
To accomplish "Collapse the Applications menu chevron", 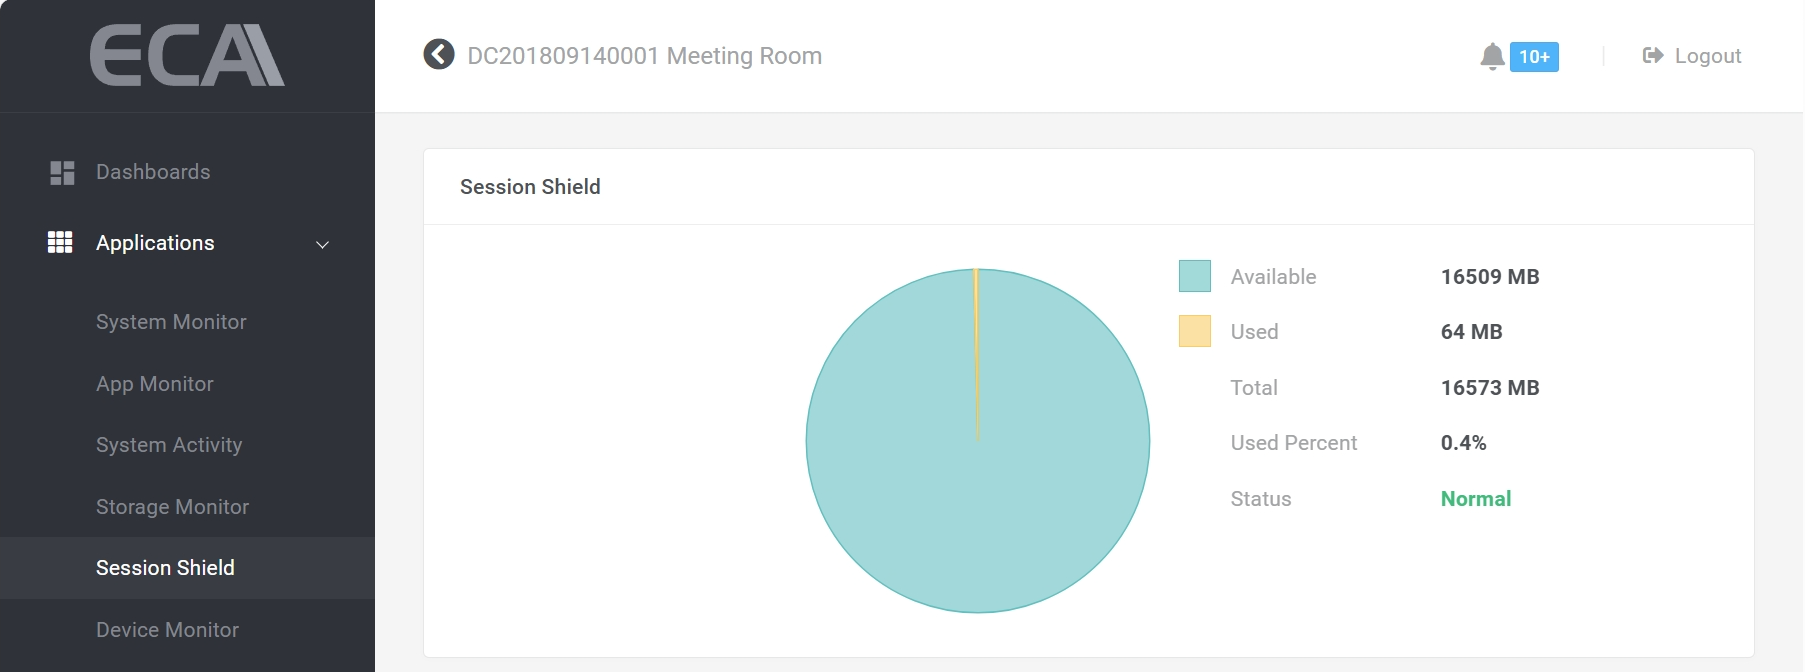I will click(x=322, y=244).
